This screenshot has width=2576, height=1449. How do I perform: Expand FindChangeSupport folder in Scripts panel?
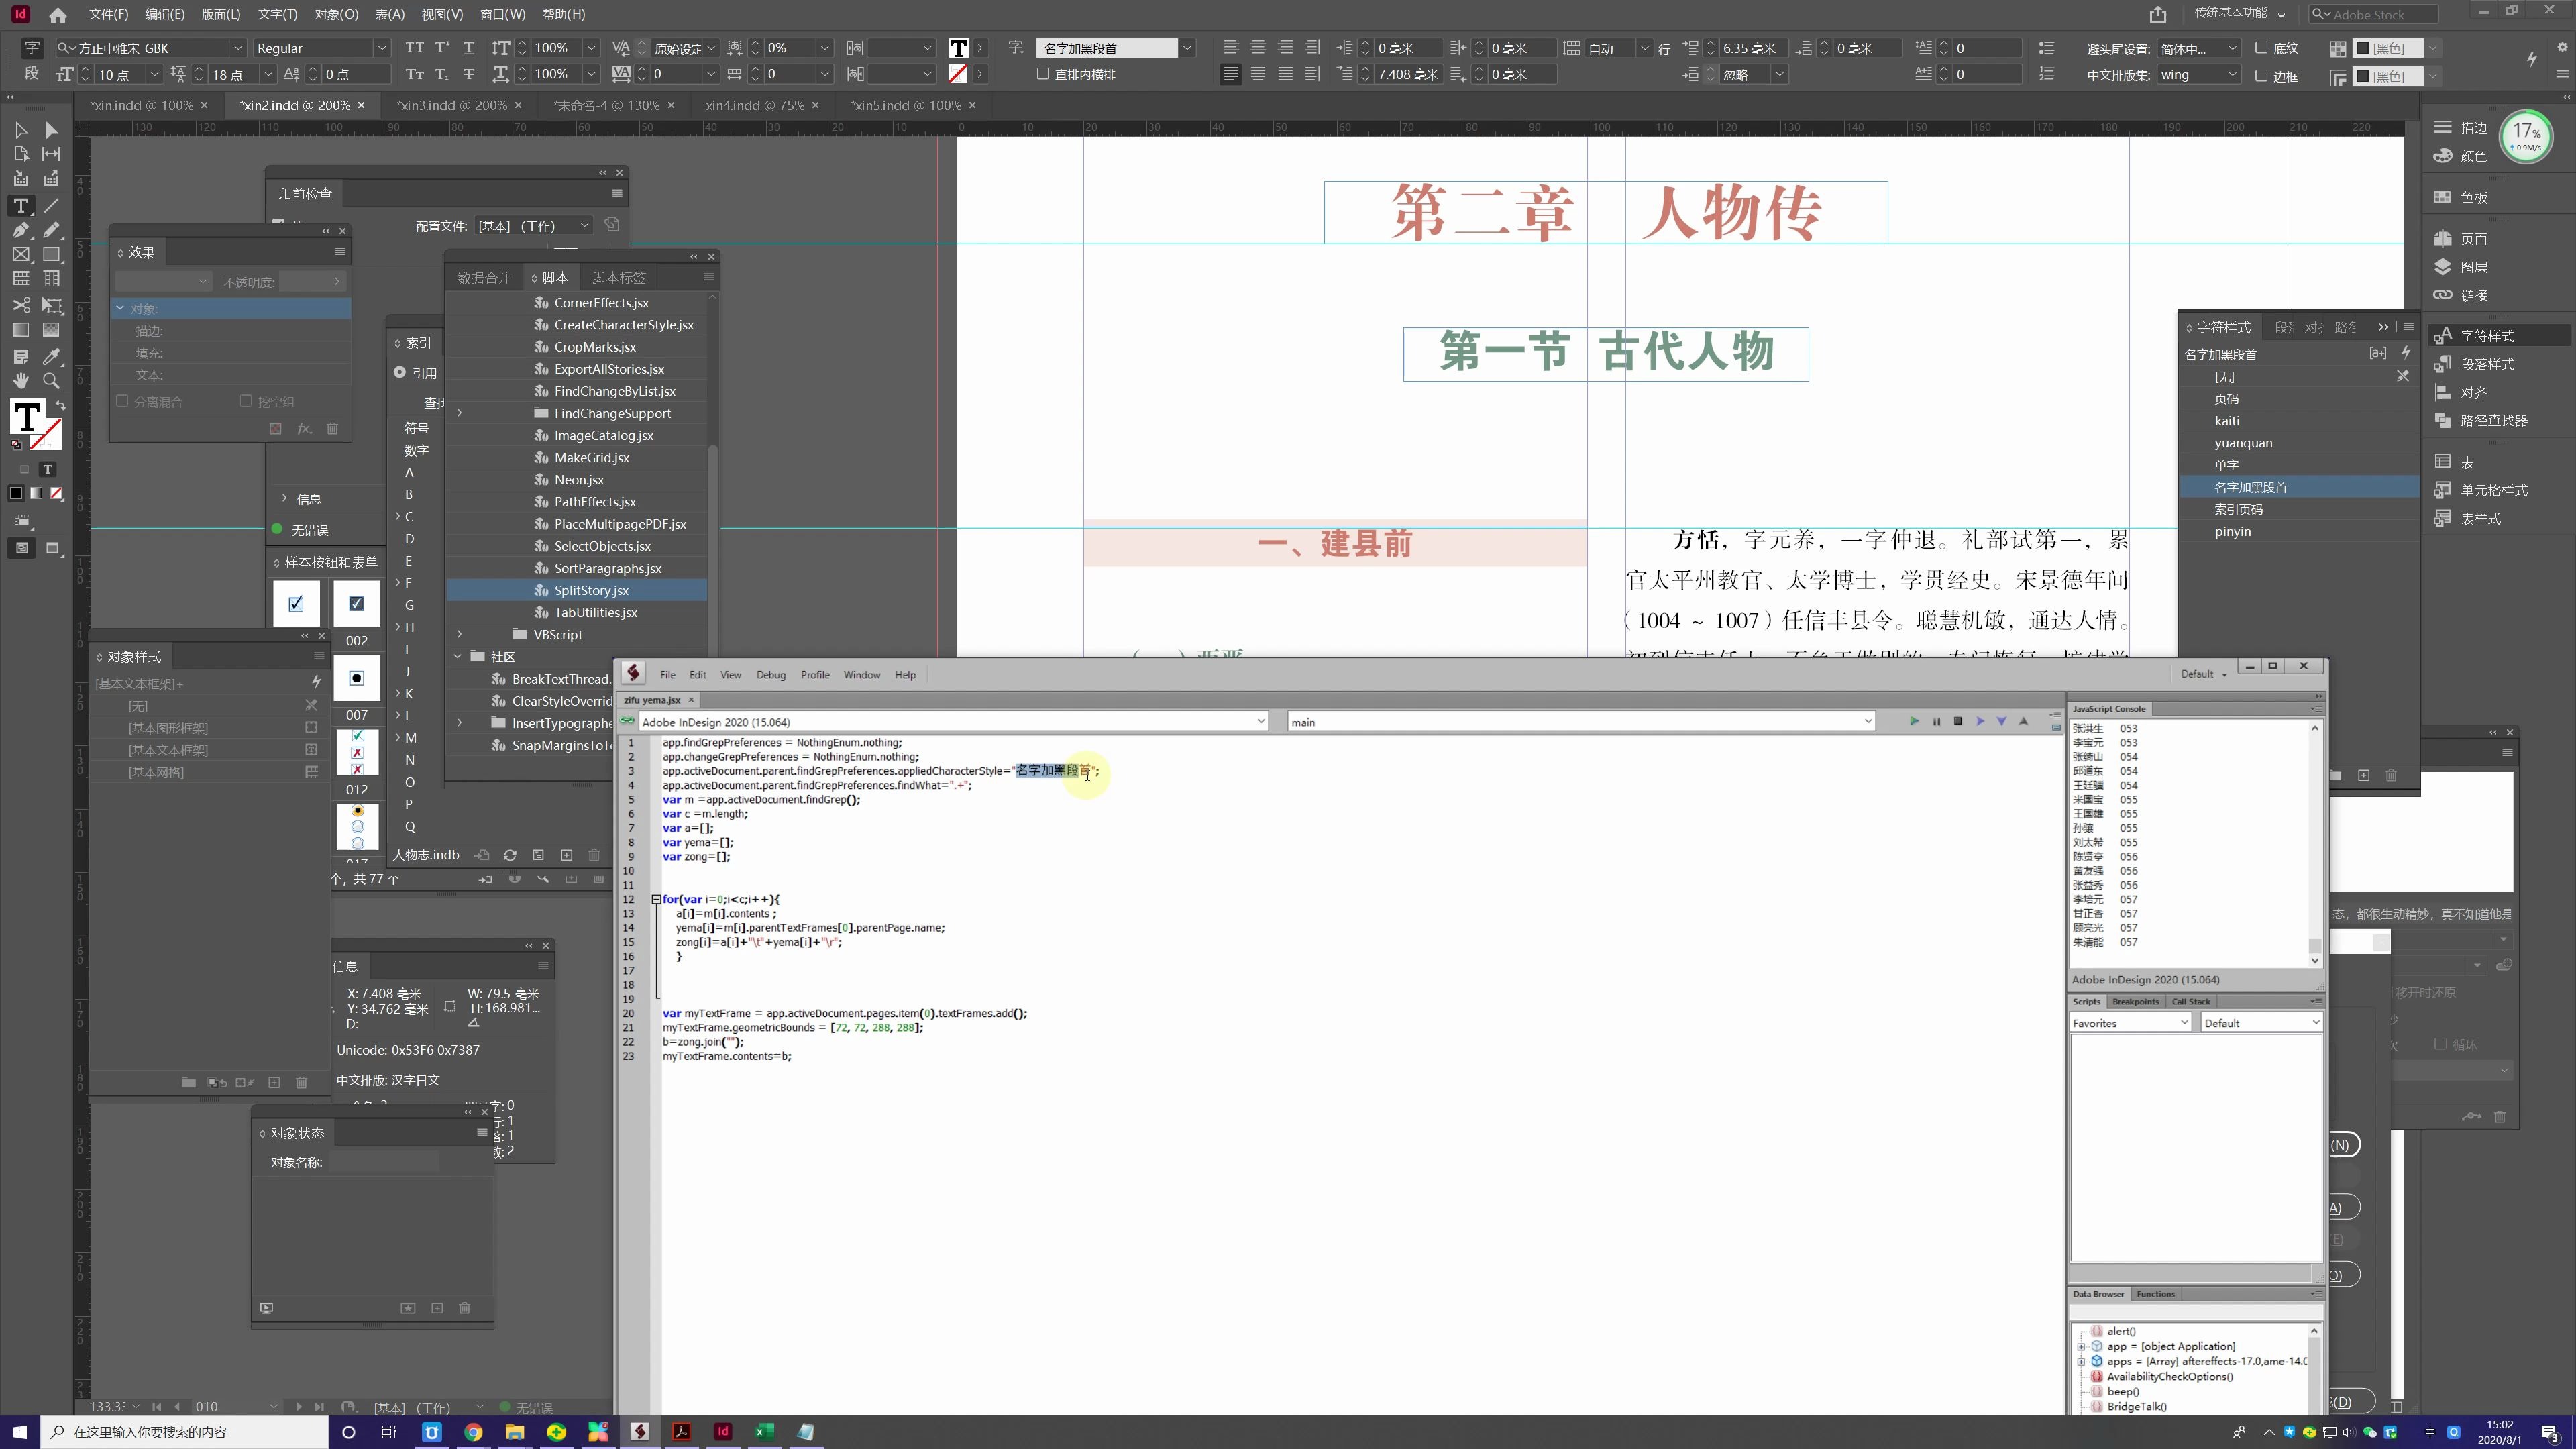[460, 413]
